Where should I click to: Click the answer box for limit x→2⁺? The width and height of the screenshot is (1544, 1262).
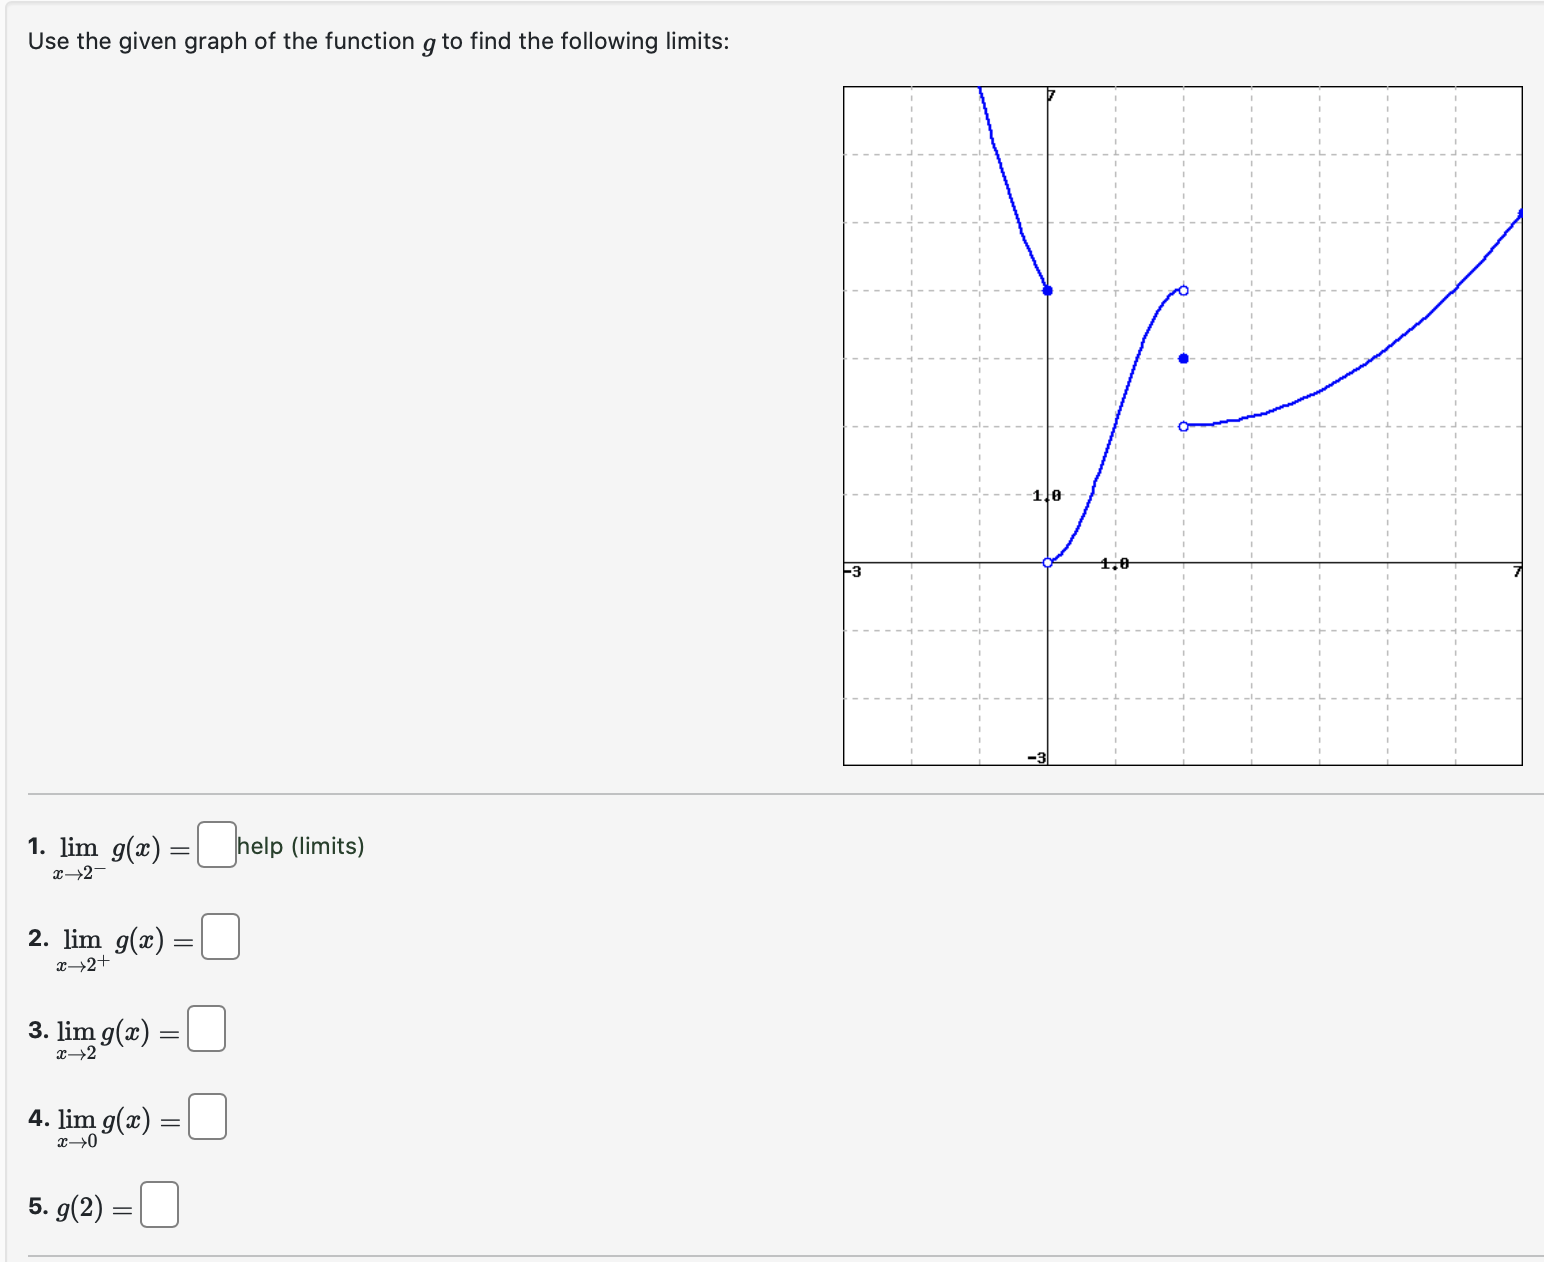click(x=221, y=938)
